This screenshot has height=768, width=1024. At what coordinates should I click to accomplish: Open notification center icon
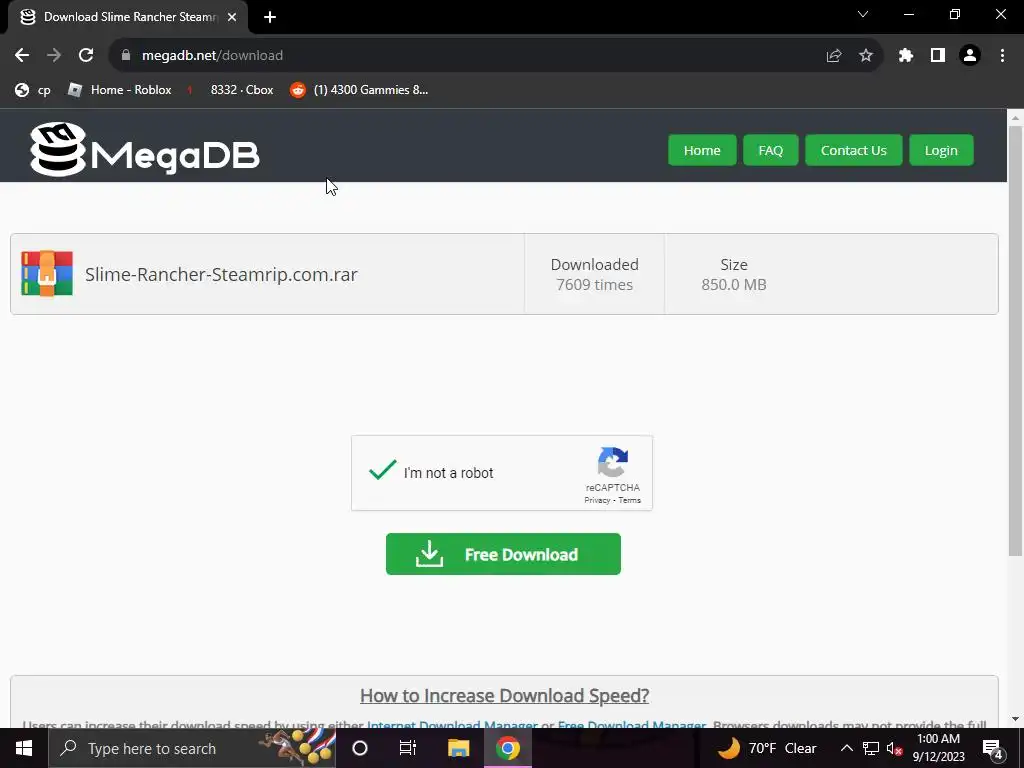pyautogui.click(x=992, y=748)
